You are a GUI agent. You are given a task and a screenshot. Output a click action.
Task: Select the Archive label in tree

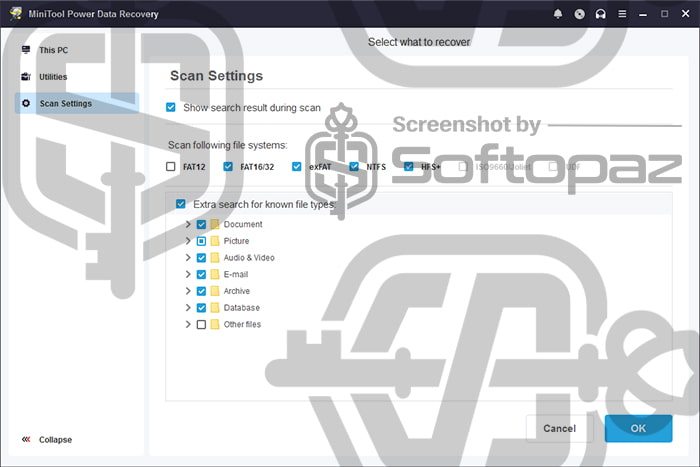237,291
